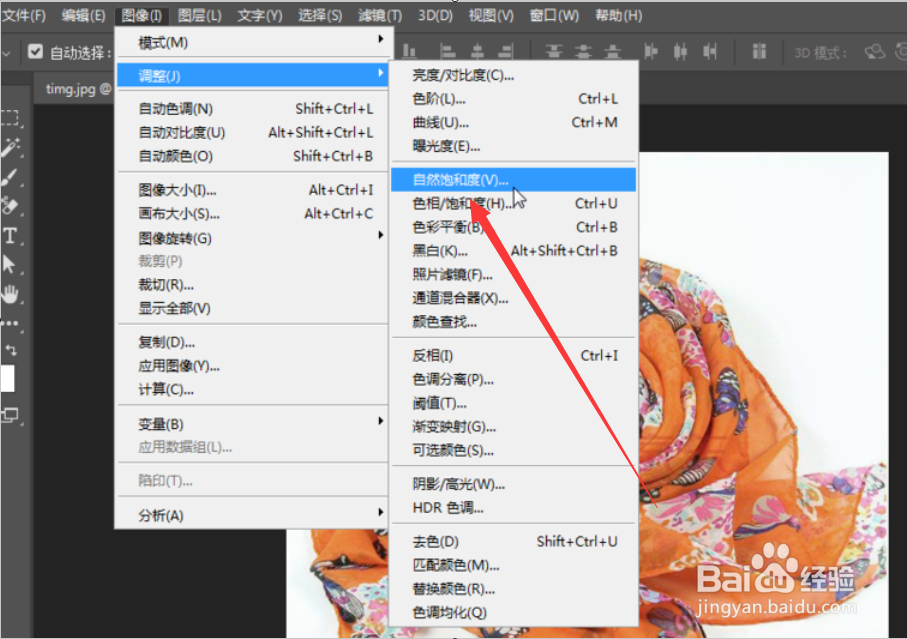Image resolution: width=907 pixels, height=639 pixels.
Task: Open the 帮助(H) menu
Action: (618, 16)
